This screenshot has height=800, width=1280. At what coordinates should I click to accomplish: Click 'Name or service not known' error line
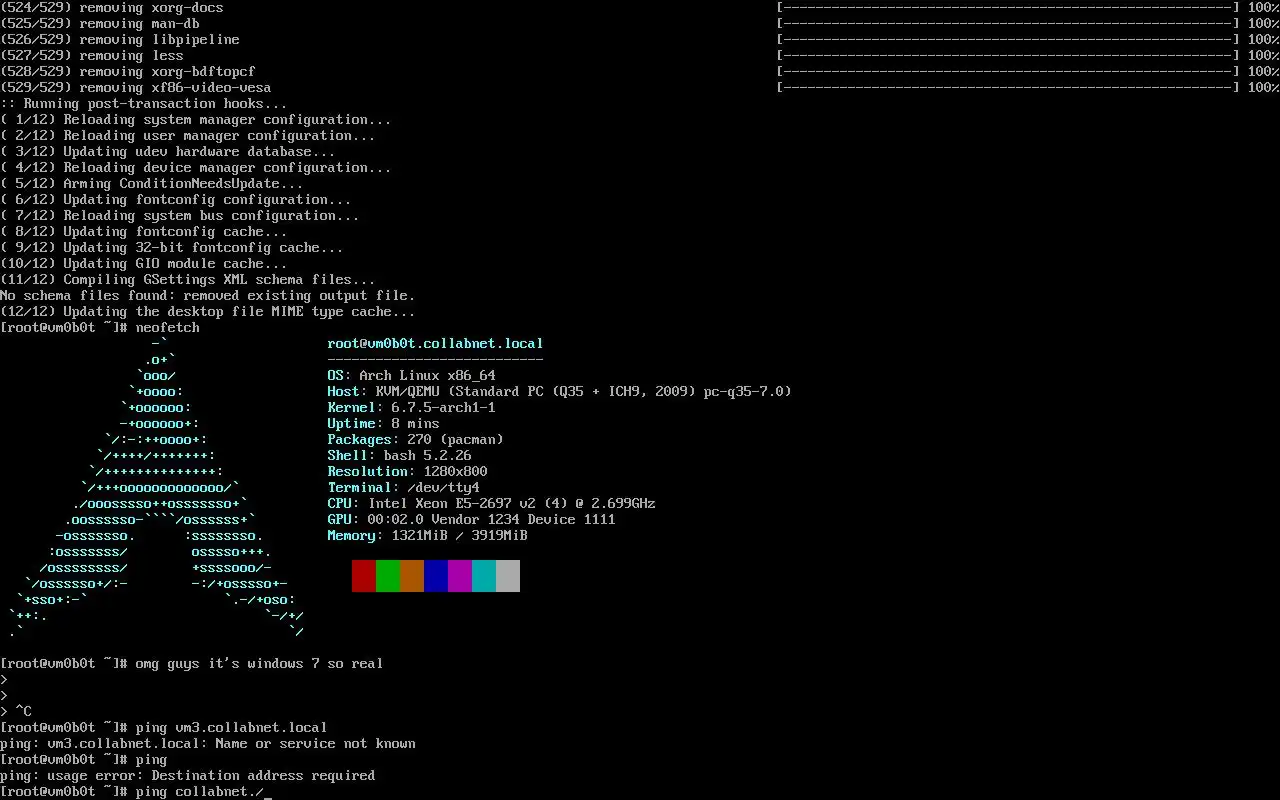pyautogui.click(x=208, y=744)
